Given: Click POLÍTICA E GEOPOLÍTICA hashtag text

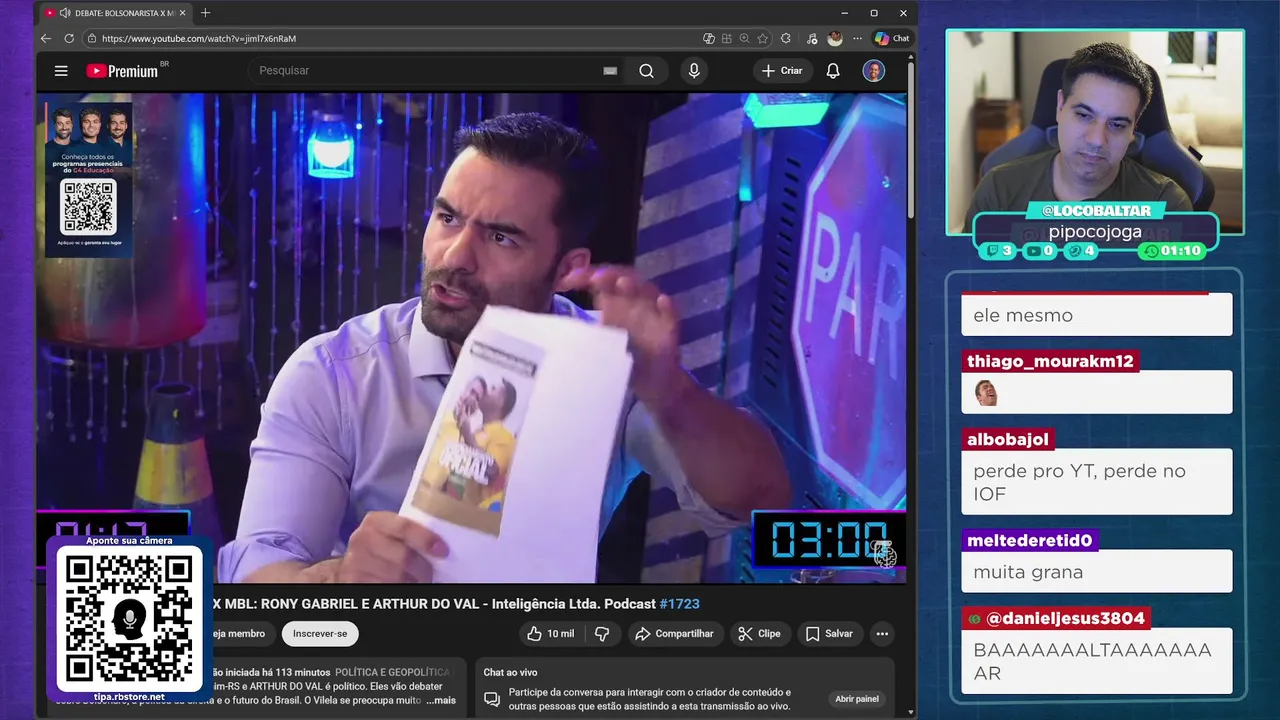Looking at the screenshot, I should point(392,672).
